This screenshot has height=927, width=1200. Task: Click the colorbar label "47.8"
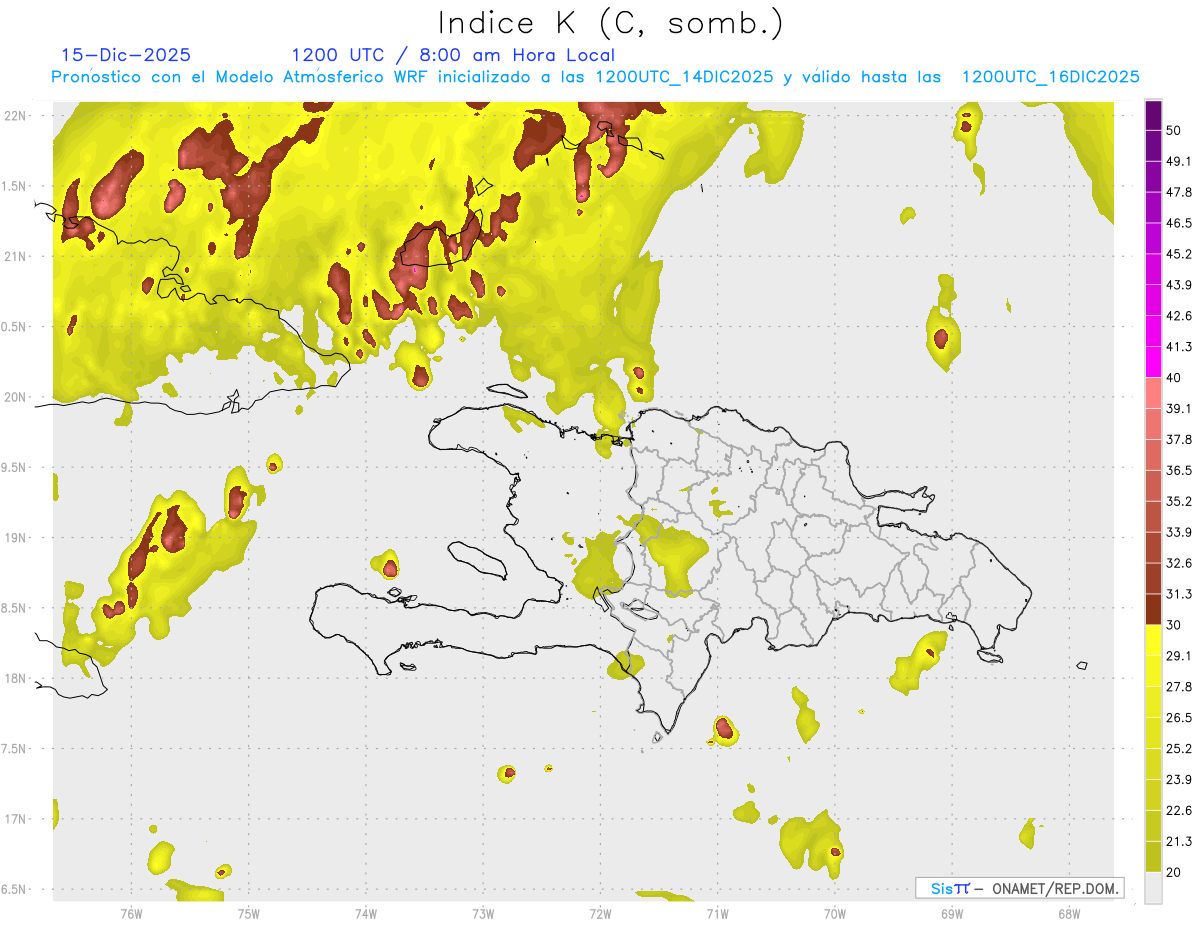[x=1179, y=192]
